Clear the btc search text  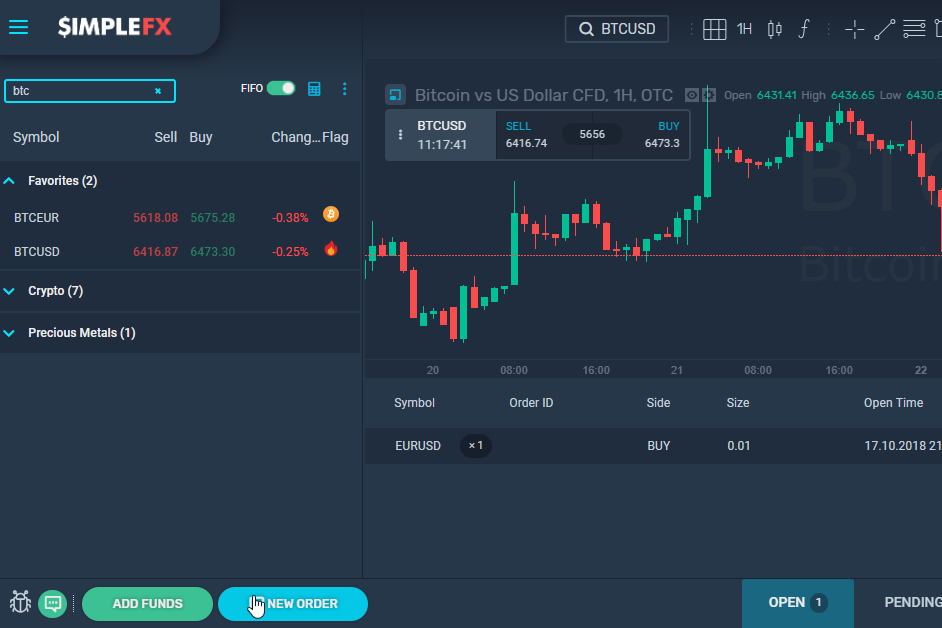coord(158,91)
